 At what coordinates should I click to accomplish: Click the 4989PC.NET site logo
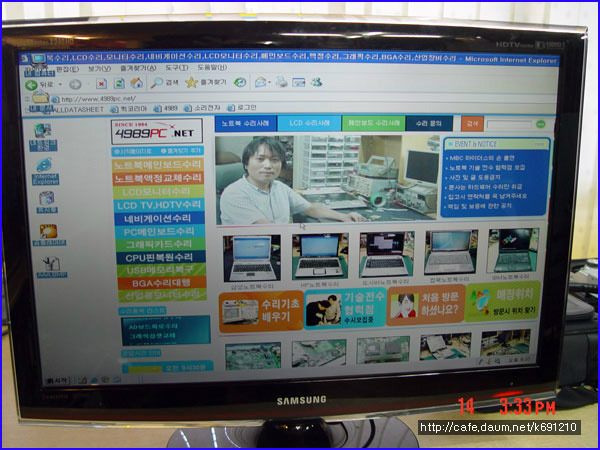point(157,131)
